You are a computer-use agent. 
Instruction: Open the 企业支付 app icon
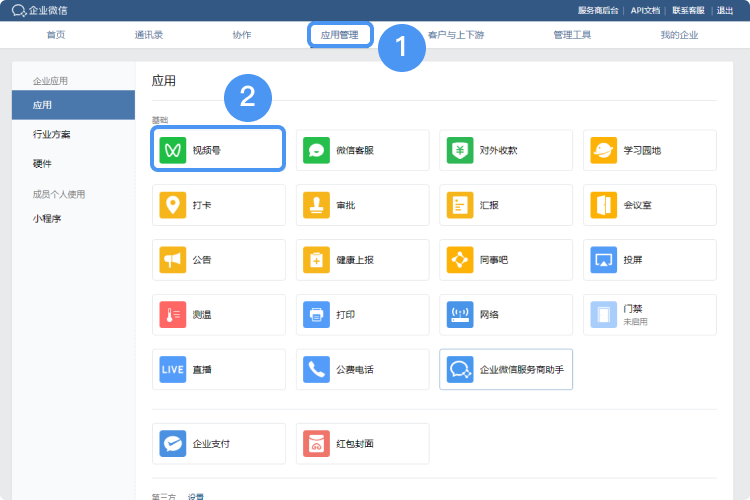pos(173,443)
